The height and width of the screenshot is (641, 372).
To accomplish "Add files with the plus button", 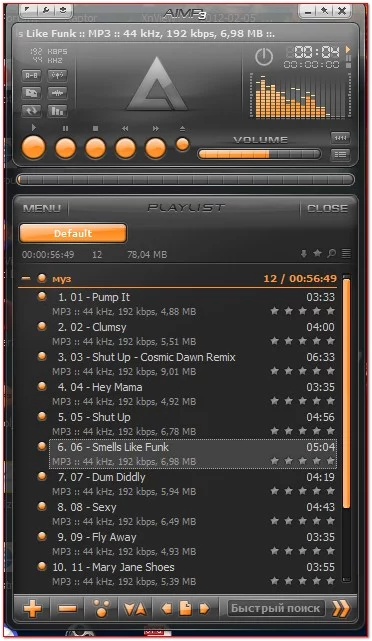I will (33, 609).
